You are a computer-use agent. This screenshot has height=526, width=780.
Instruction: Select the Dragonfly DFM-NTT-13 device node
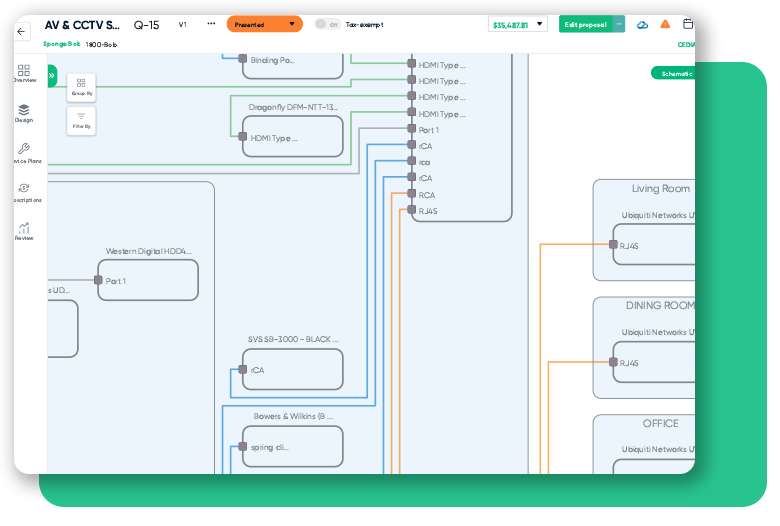(292, 136)
